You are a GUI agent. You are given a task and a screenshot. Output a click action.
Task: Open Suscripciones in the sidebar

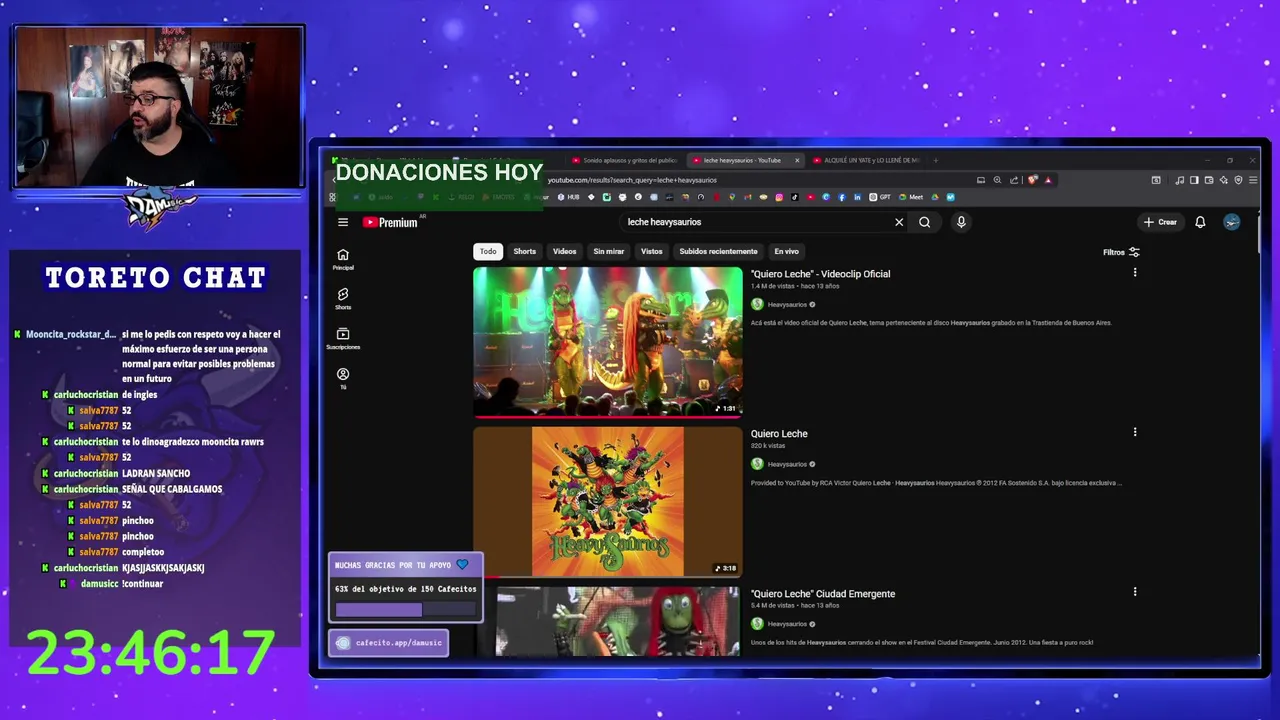pyautogui.click(x=343, y=339)
